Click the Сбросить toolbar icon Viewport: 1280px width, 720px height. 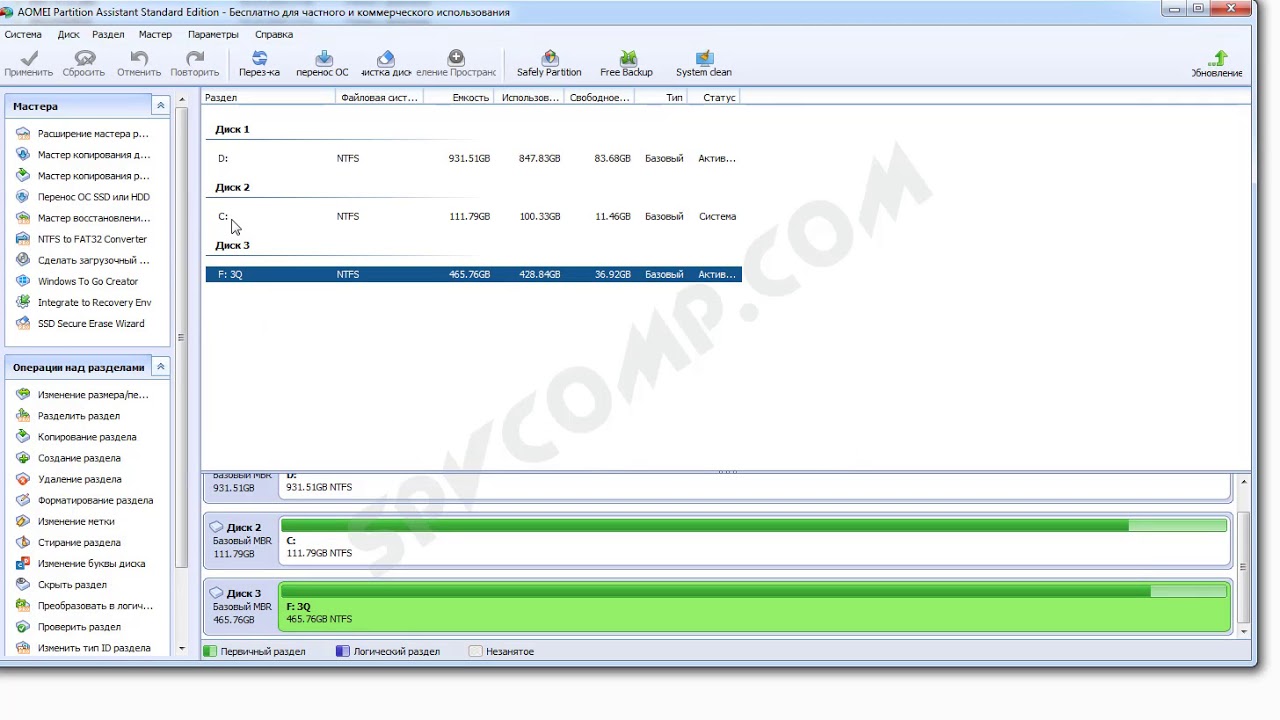point(84,63)
